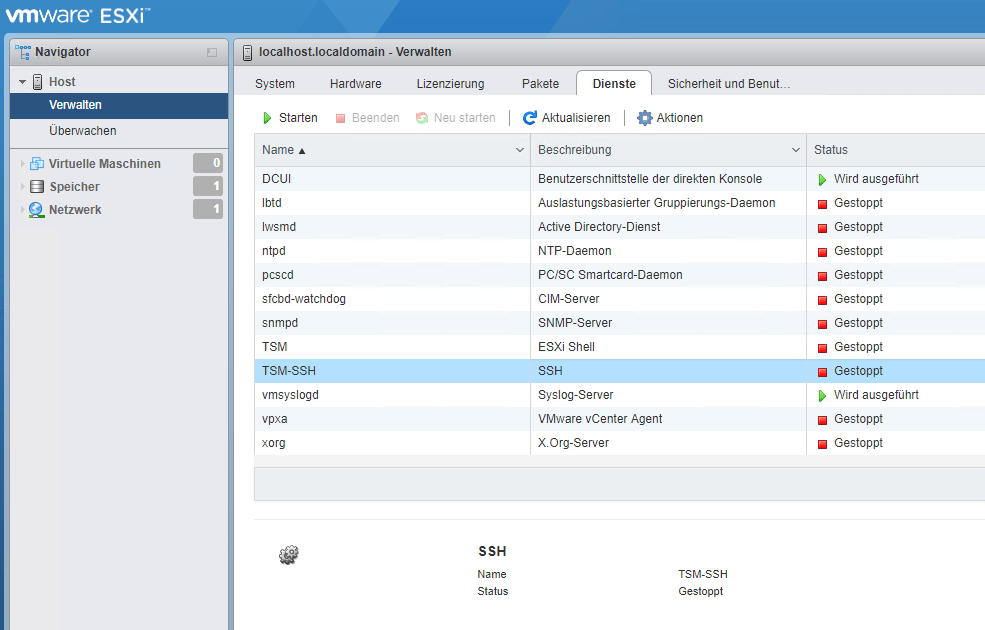Select the Lizenzierung tab
Image resolution: width=985 pixels, height=630 pixels.
pos(450,83)
